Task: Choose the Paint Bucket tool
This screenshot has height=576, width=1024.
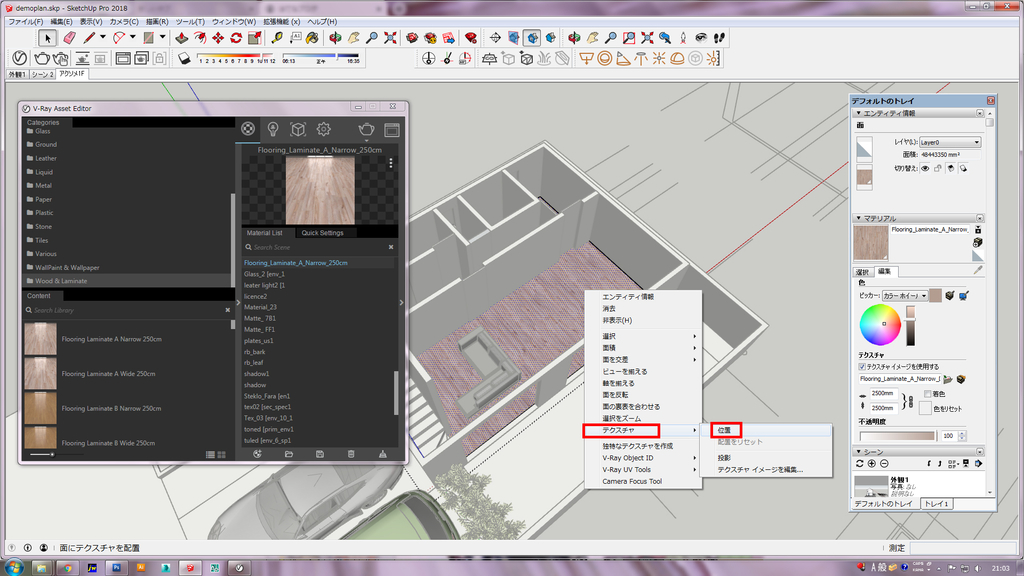Action: click(313, 38)
